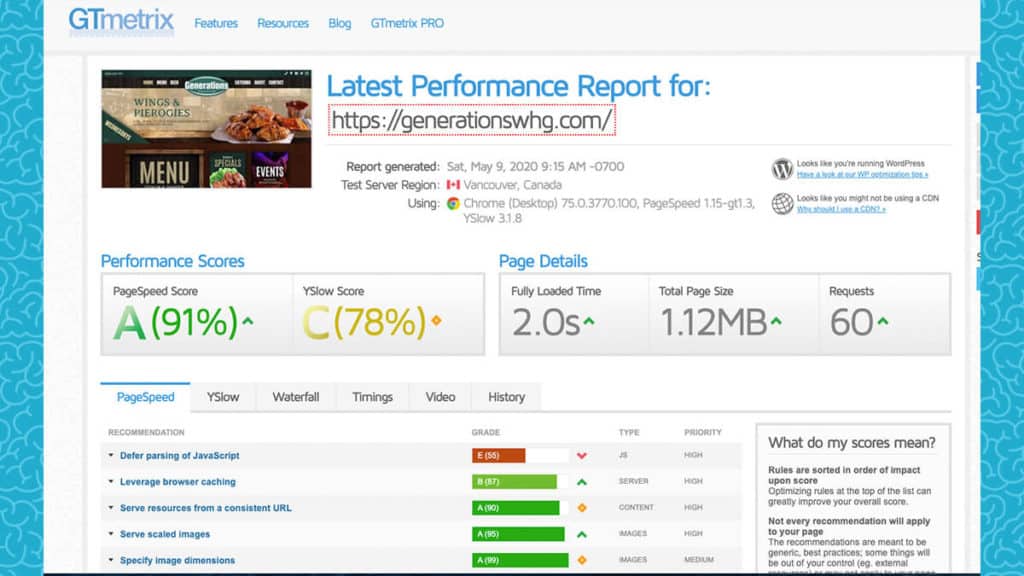The height and width of the screenshot is (576, 1024).
Task: Go to GTmetrix PRO page
Action: pos(407,23)
